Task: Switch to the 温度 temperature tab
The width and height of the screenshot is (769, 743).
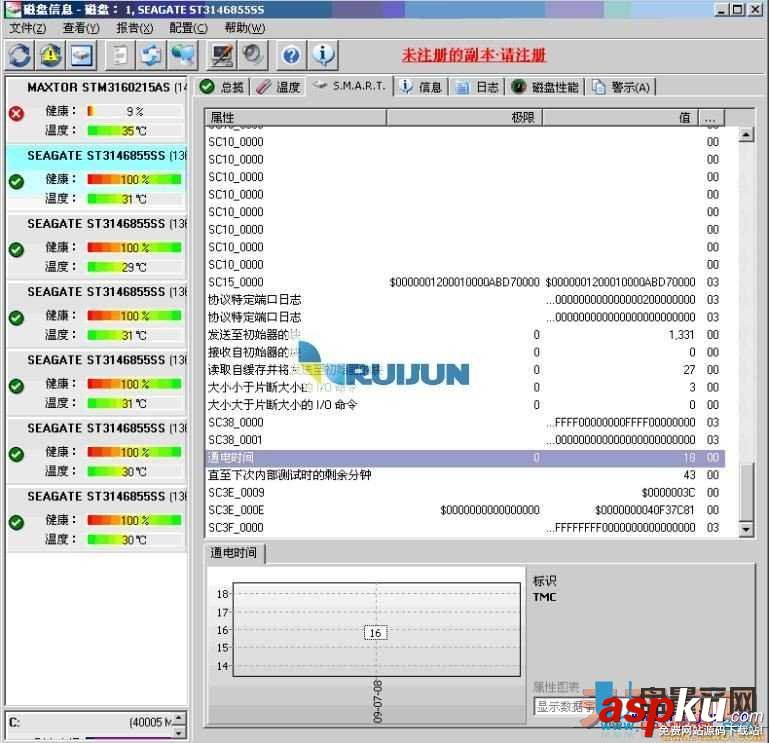Action: [278, 87]
